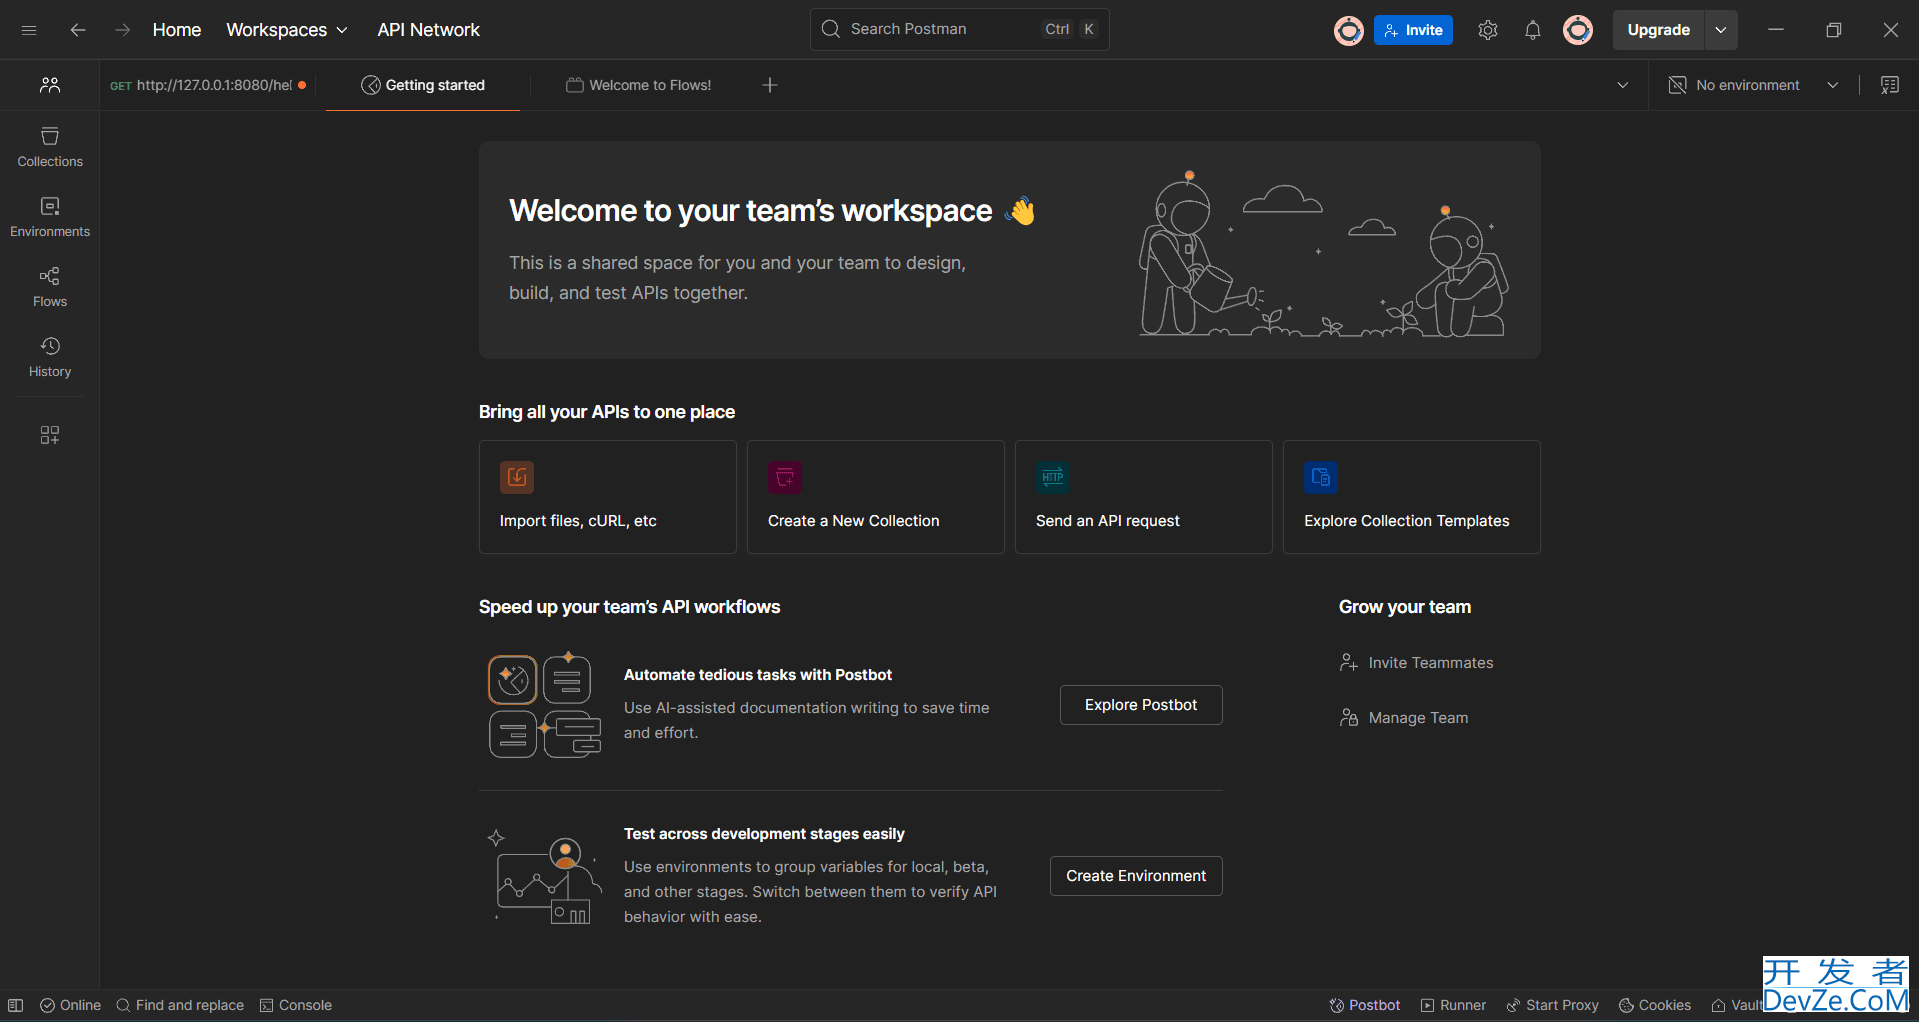
Task: Open Flows in the sidebar
Action: [50, 287]
